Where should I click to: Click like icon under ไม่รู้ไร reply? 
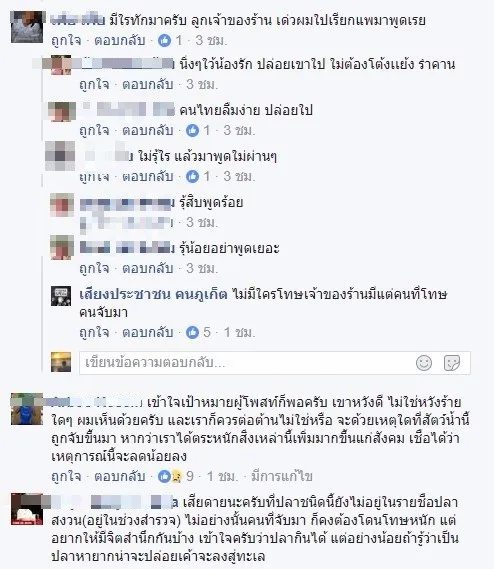click(192, 176)
